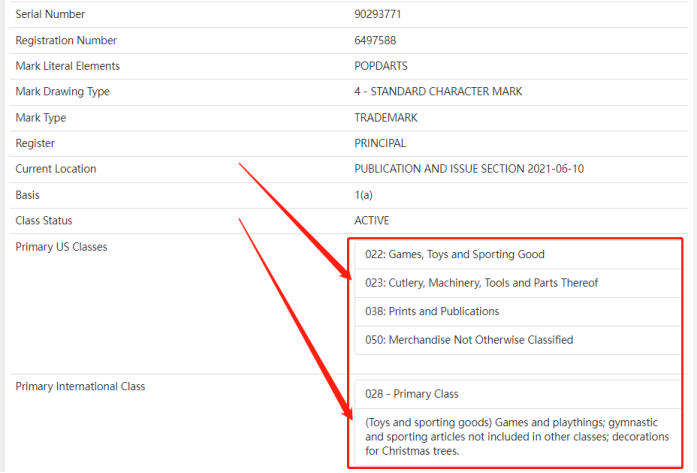Select '4 - STANDARD CHARACTER MARK' value
This screenshot has width=697, height=473.
click(x=438, y=92)
